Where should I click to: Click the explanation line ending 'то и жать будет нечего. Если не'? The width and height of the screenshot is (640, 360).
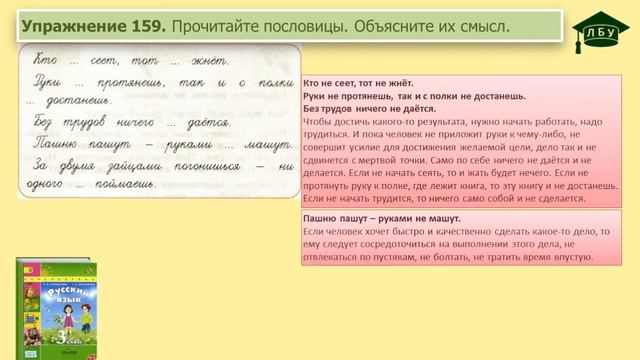[446, 173]
